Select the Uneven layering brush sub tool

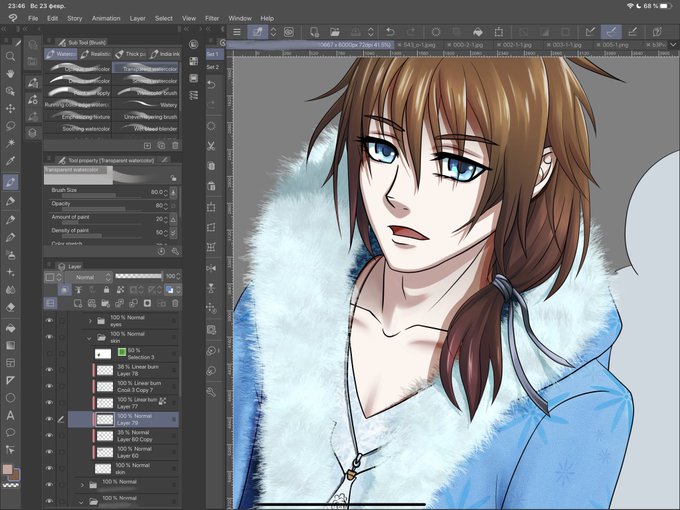point(145,117)
